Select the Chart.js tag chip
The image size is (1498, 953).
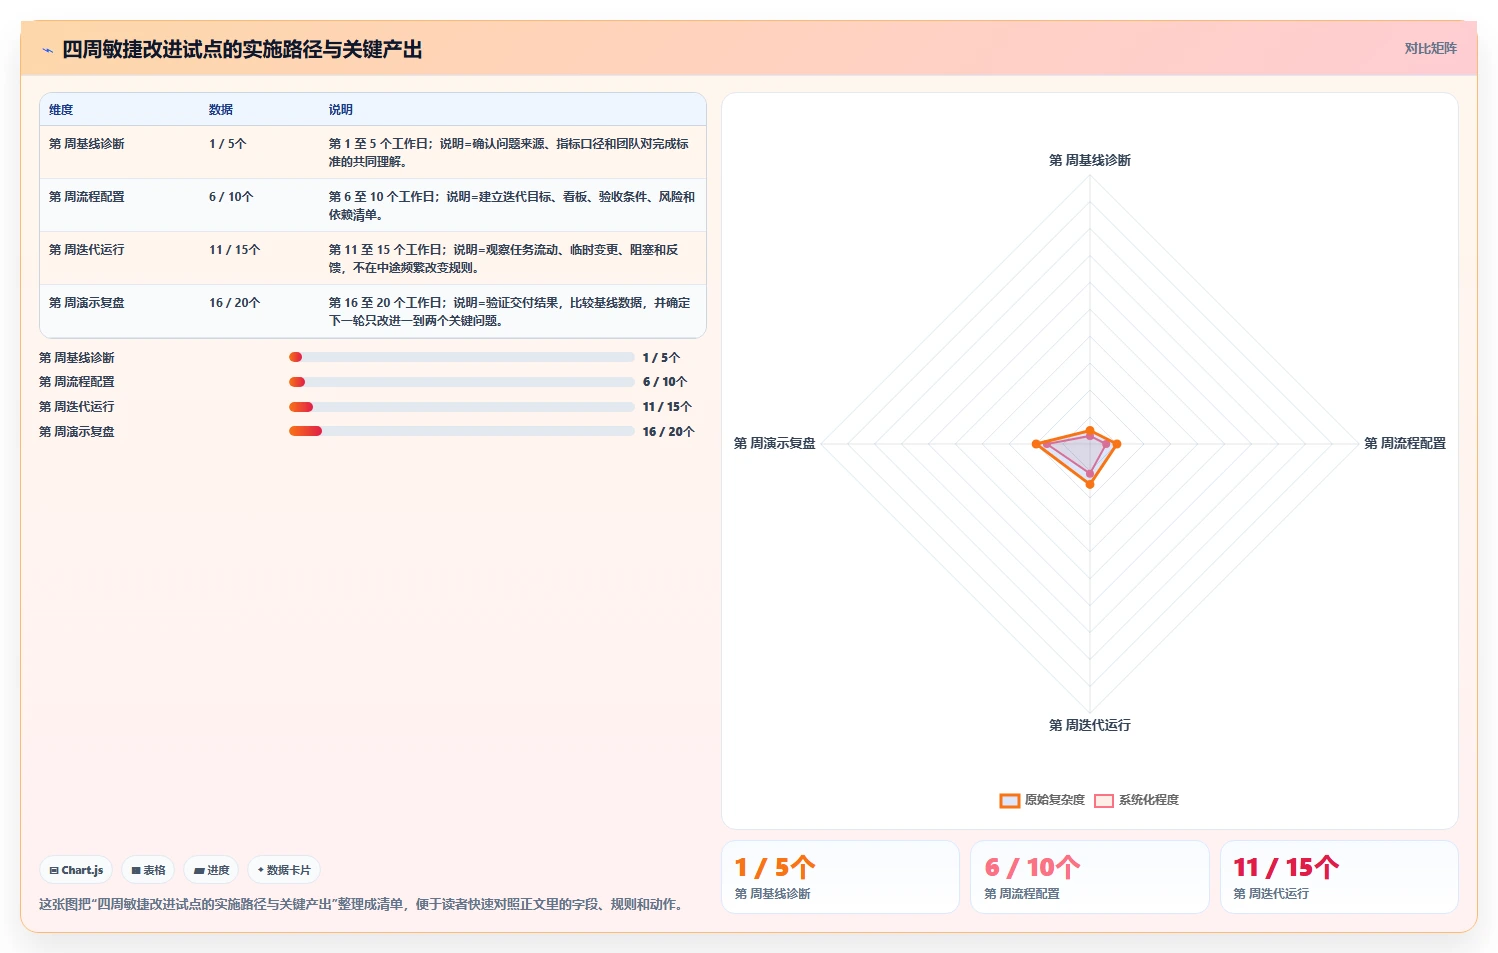point(76,870)
